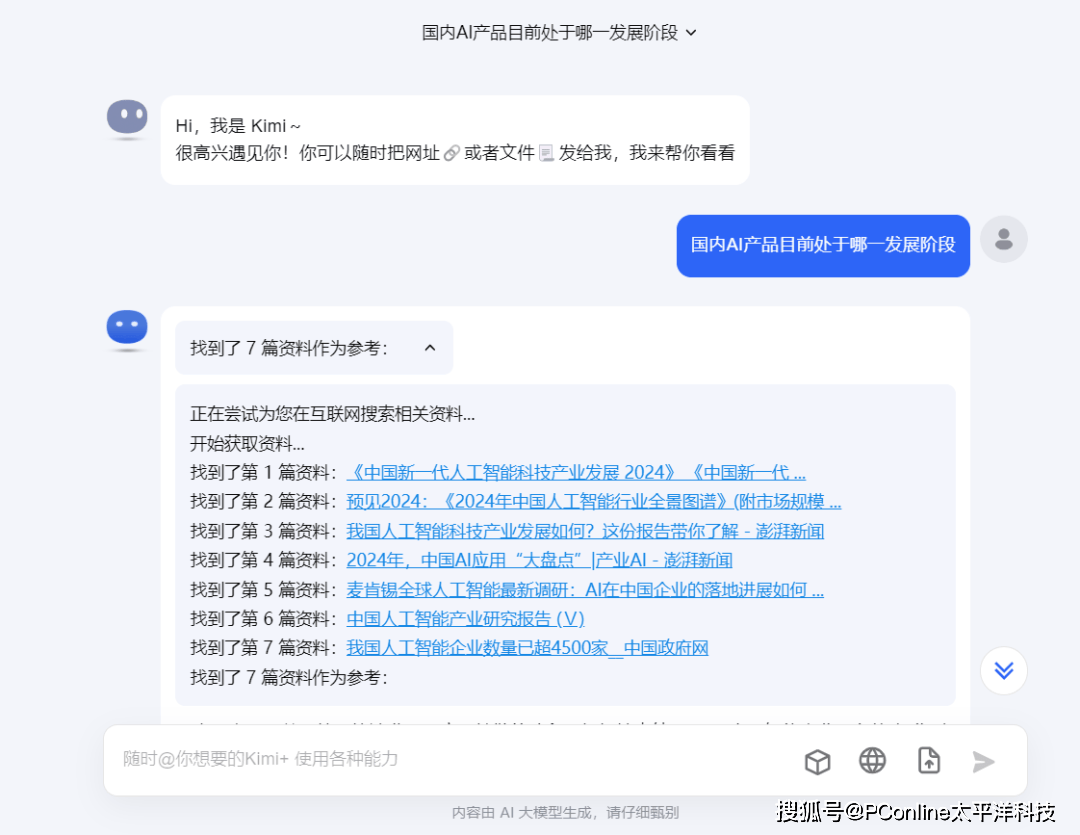Open link 《中国新一代人工智能科技产业发展 2024》
The image size is (1080, 835).
point(575,473)
